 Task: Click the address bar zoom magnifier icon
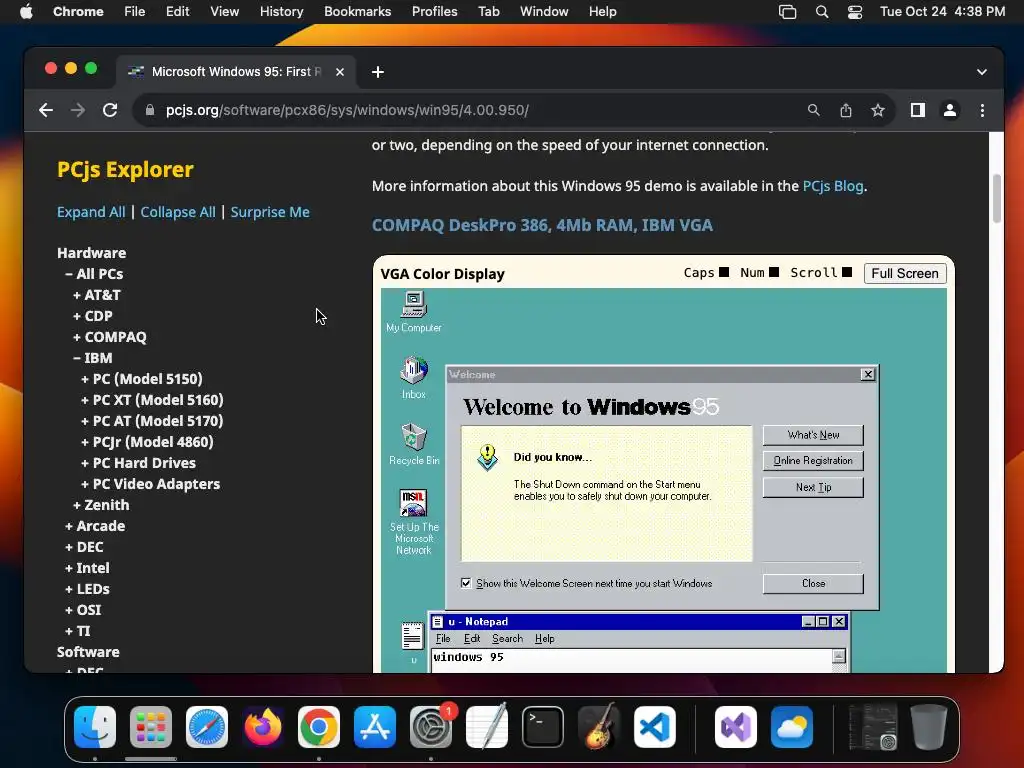click(813, 110)
